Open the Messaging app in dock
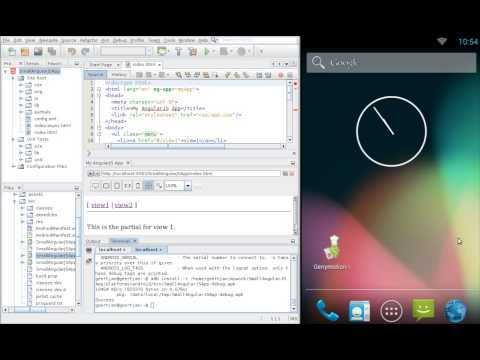 click(423, 310)
